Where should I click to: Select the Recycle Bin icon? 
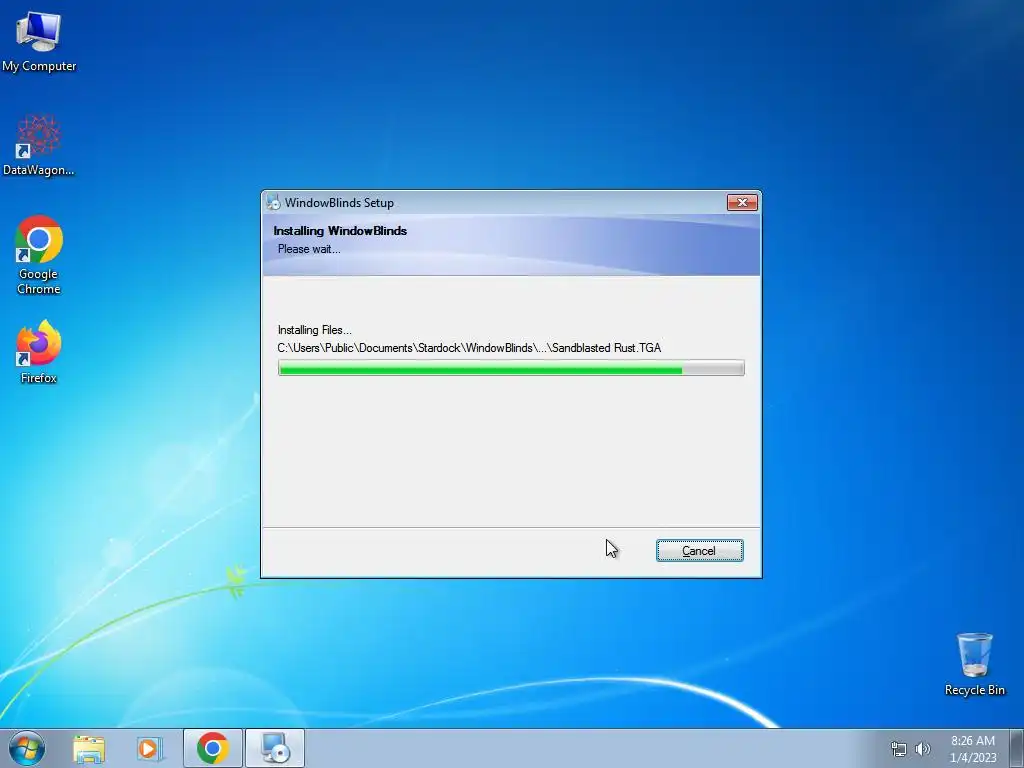point(974,664)
